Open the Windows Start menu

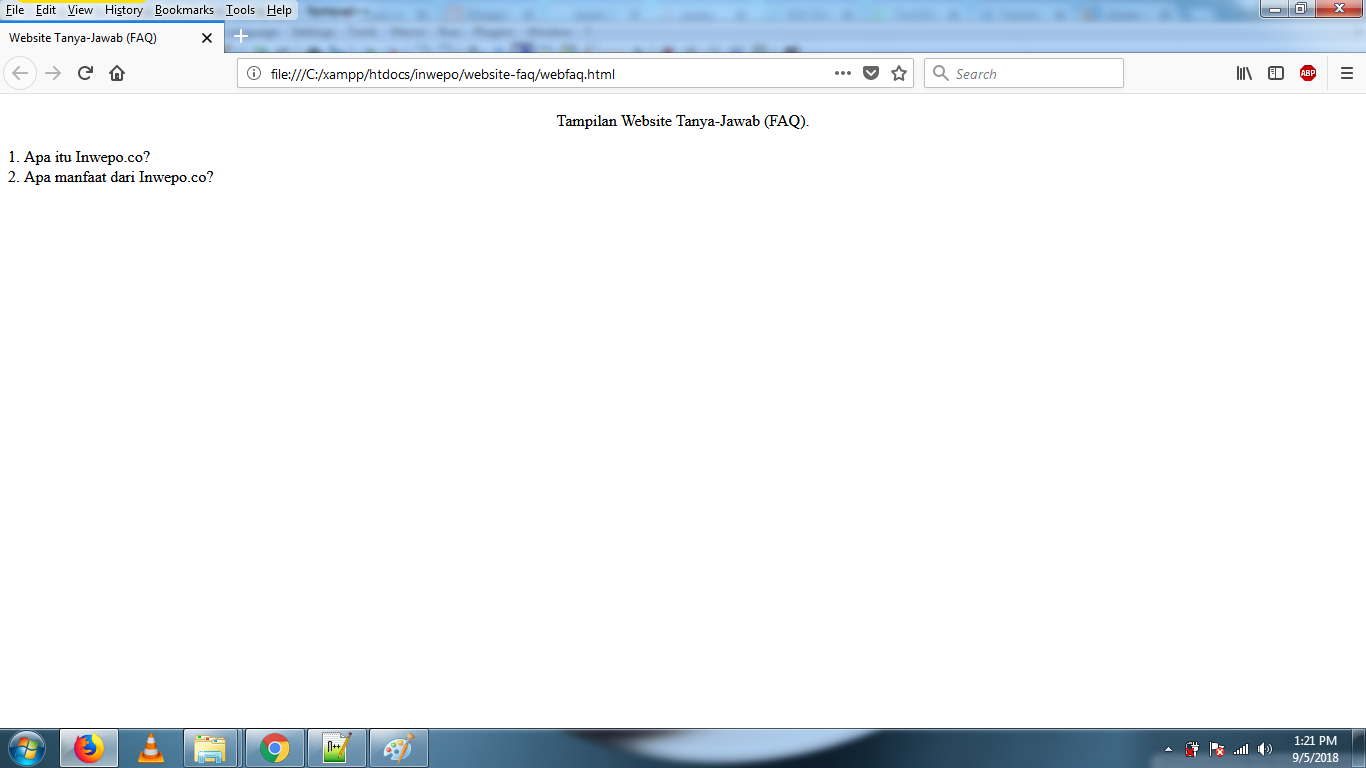click(x=26, y=748)
